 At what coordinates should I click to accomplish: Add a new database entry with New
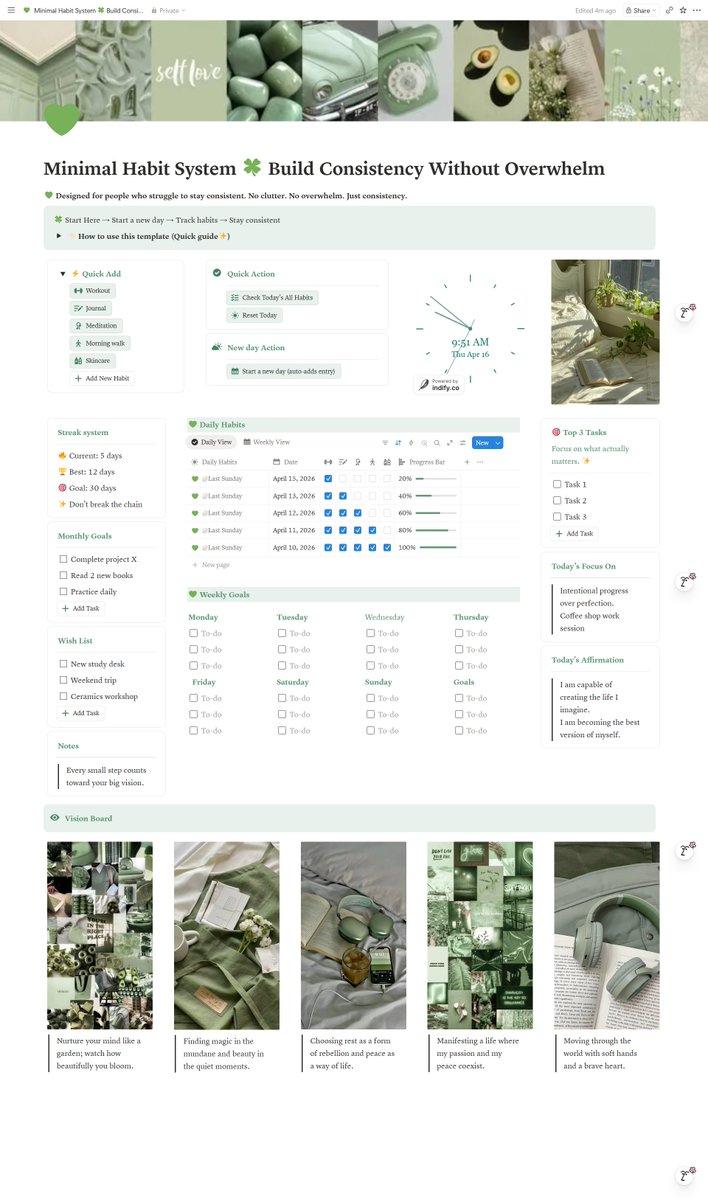coord(482,443)
